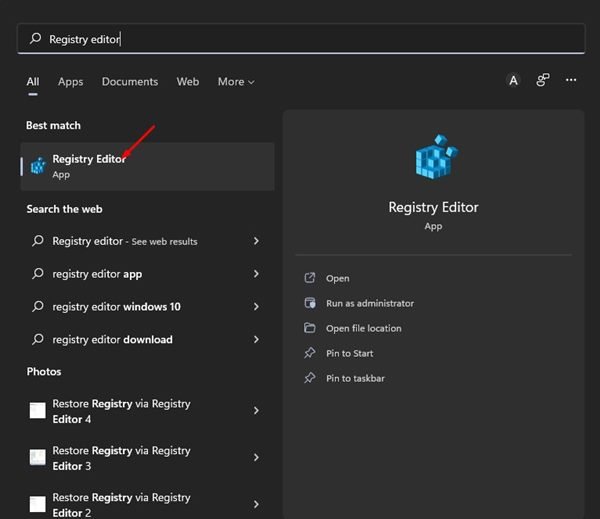600x519 pixels.
Task: Expand arrow for Restore Registry Editor 2
Action: 256,504
